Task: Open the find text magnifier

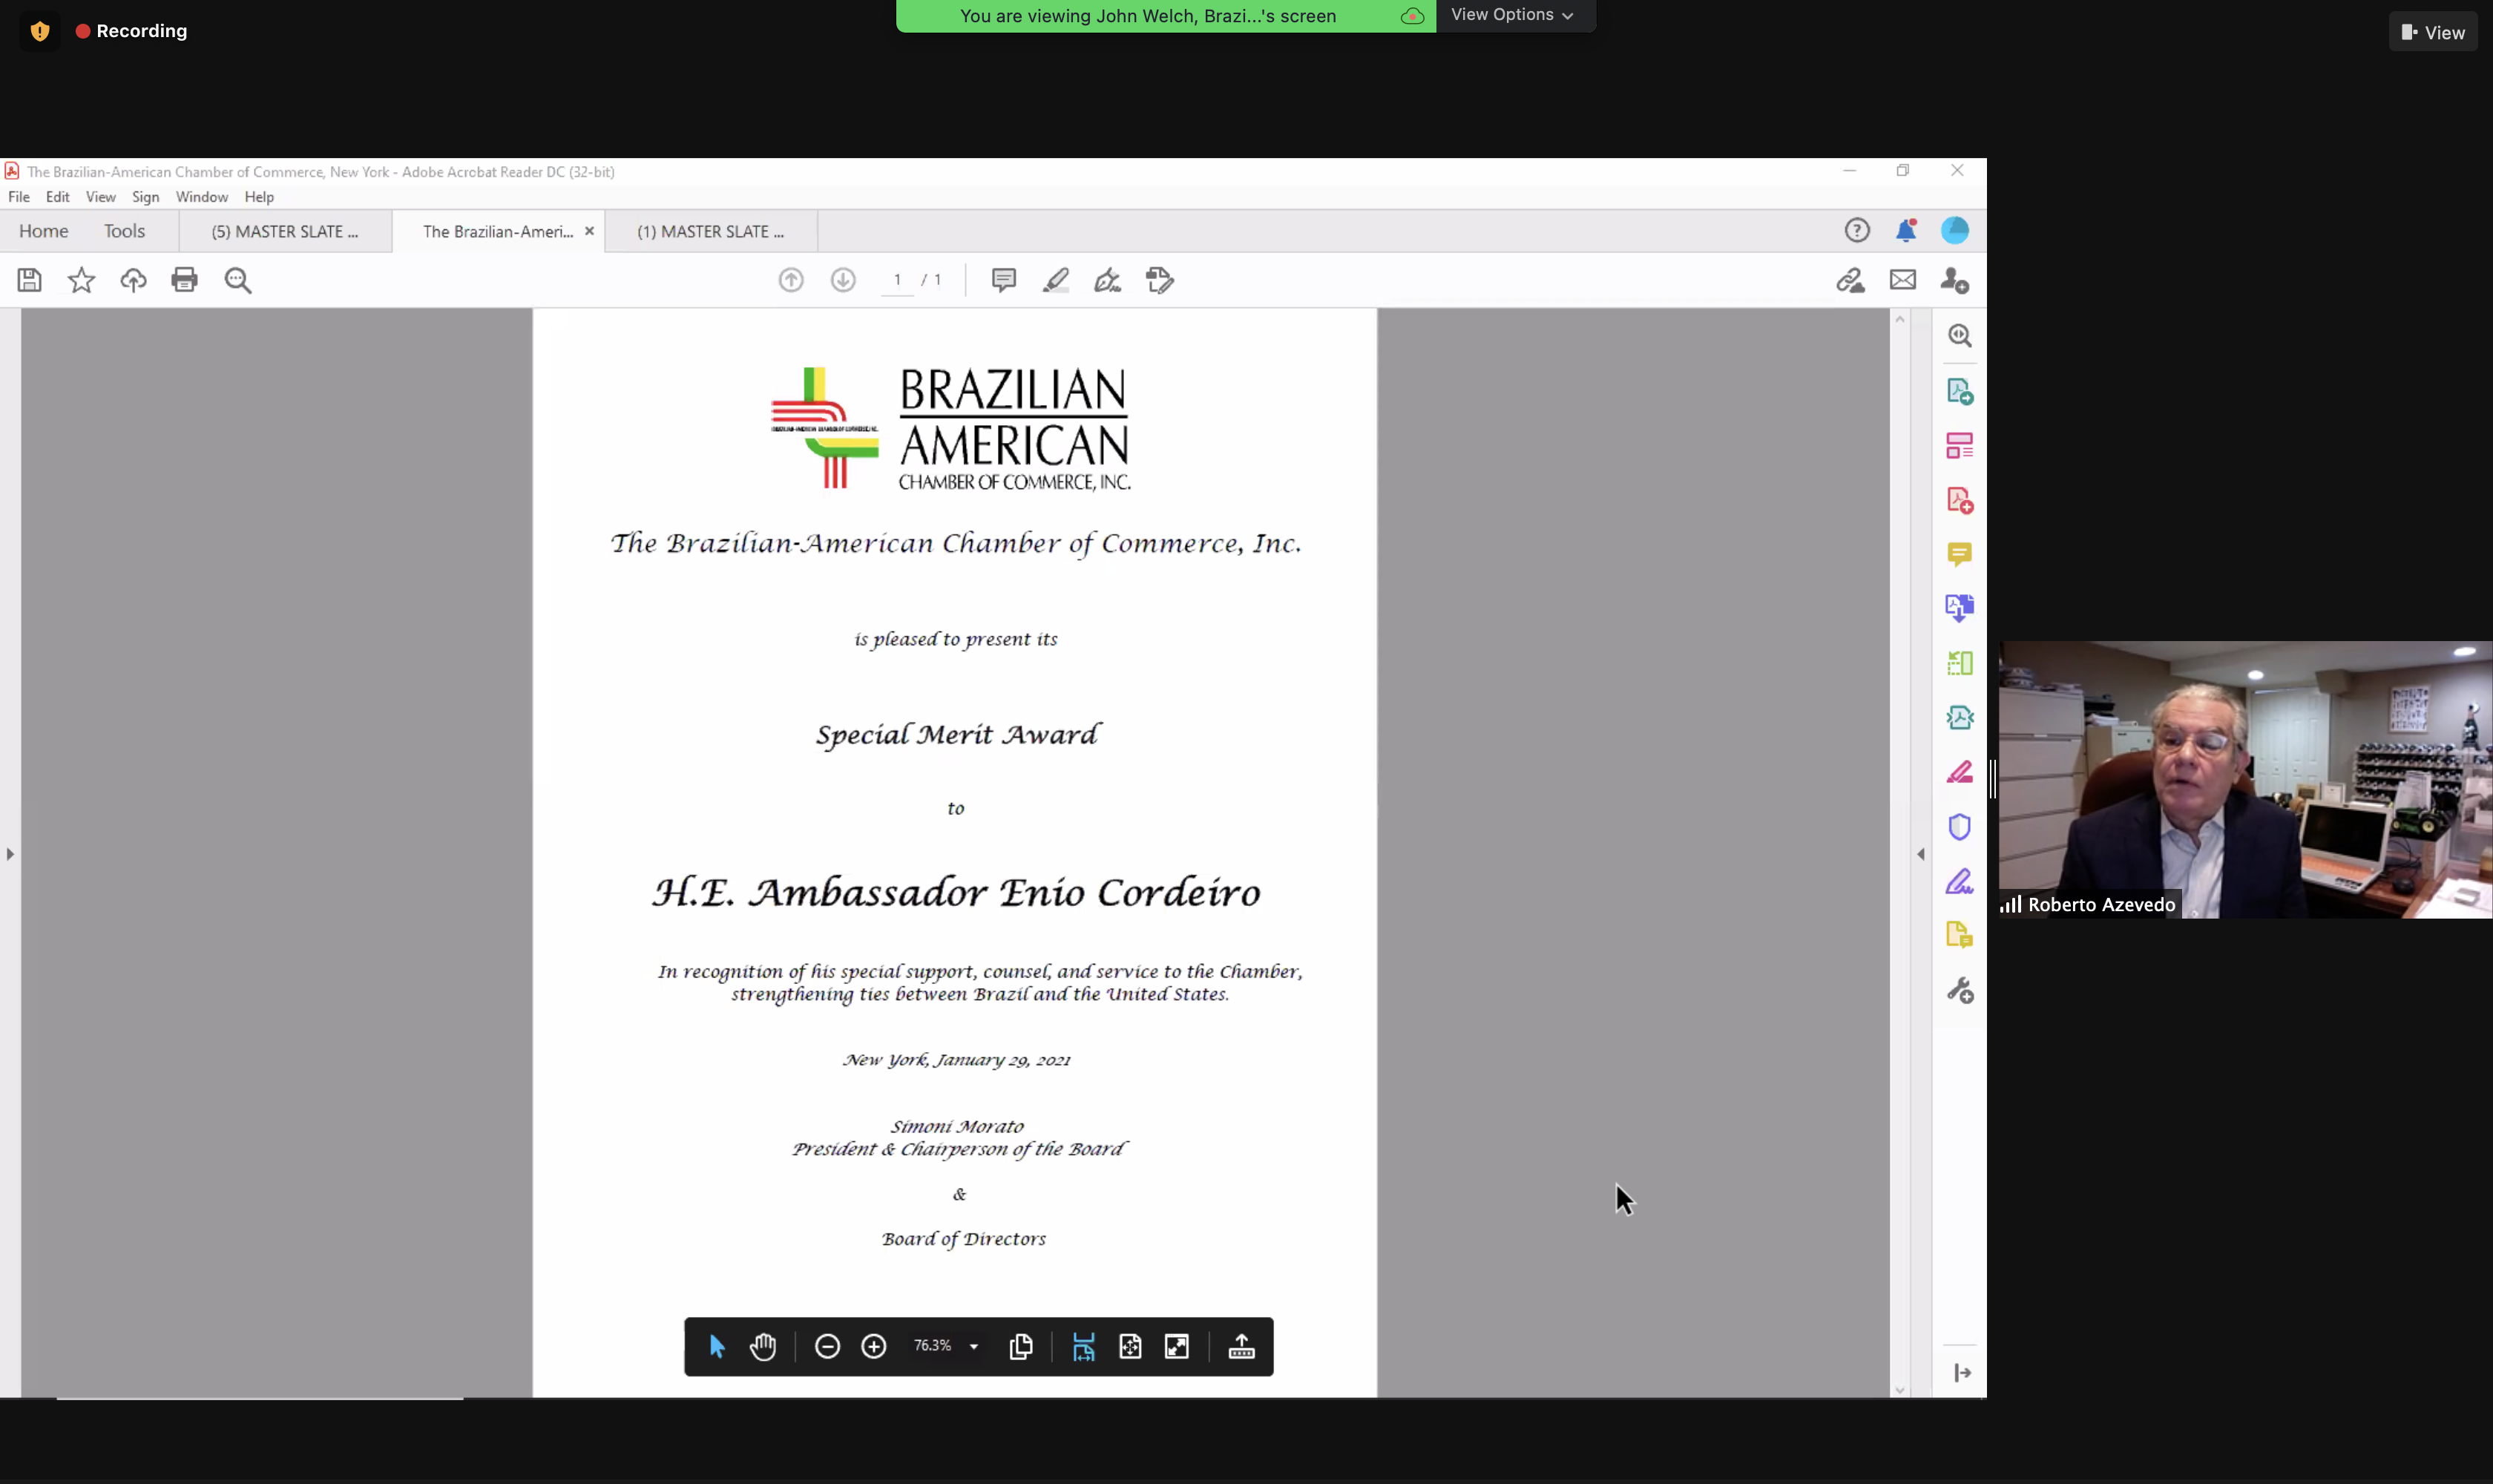Action: [238, 280]
